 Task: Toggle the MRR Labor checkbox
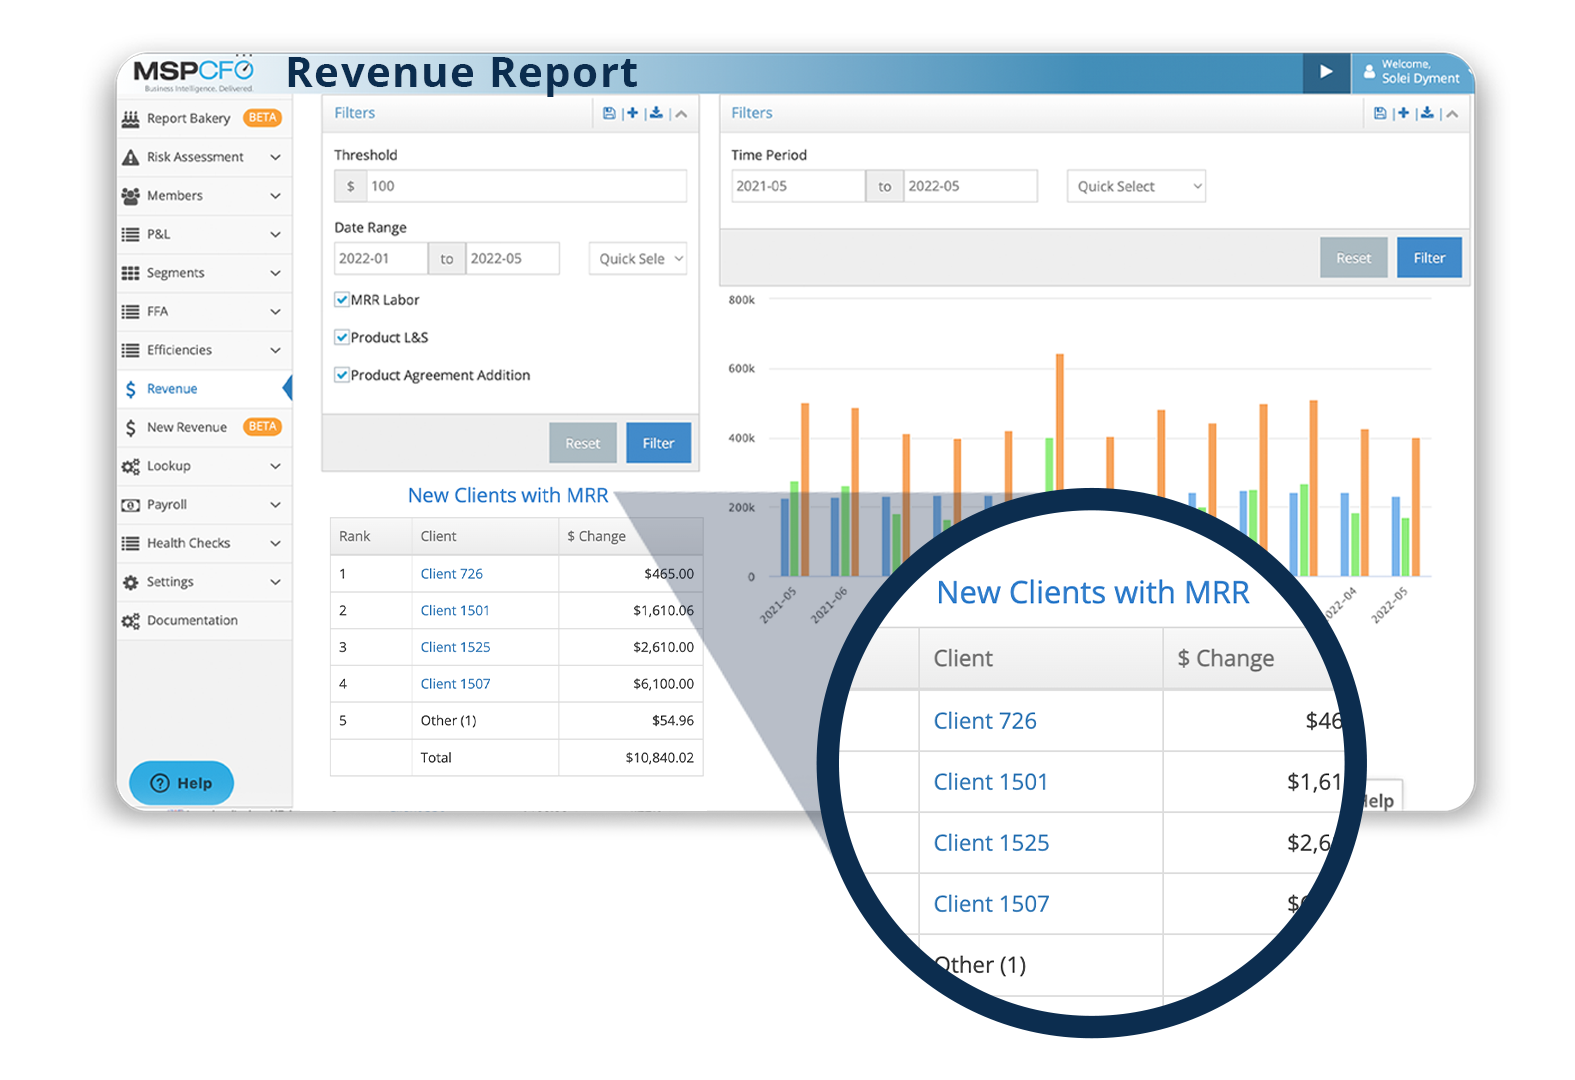pyautogui.click(x=342, y=299)
